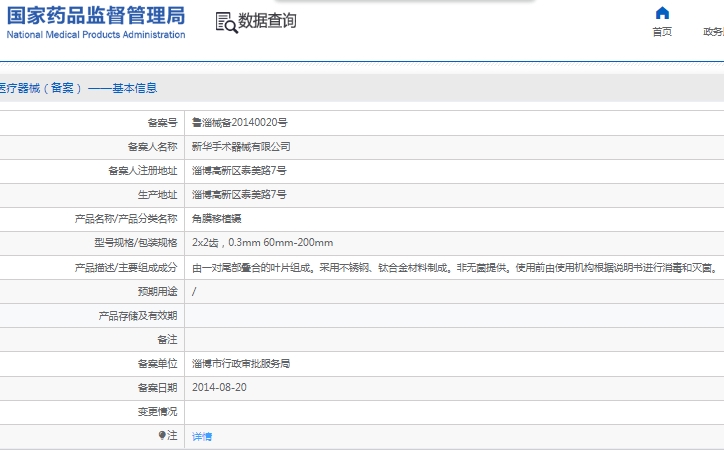Click the 变更情况 label

click(157, 411)
